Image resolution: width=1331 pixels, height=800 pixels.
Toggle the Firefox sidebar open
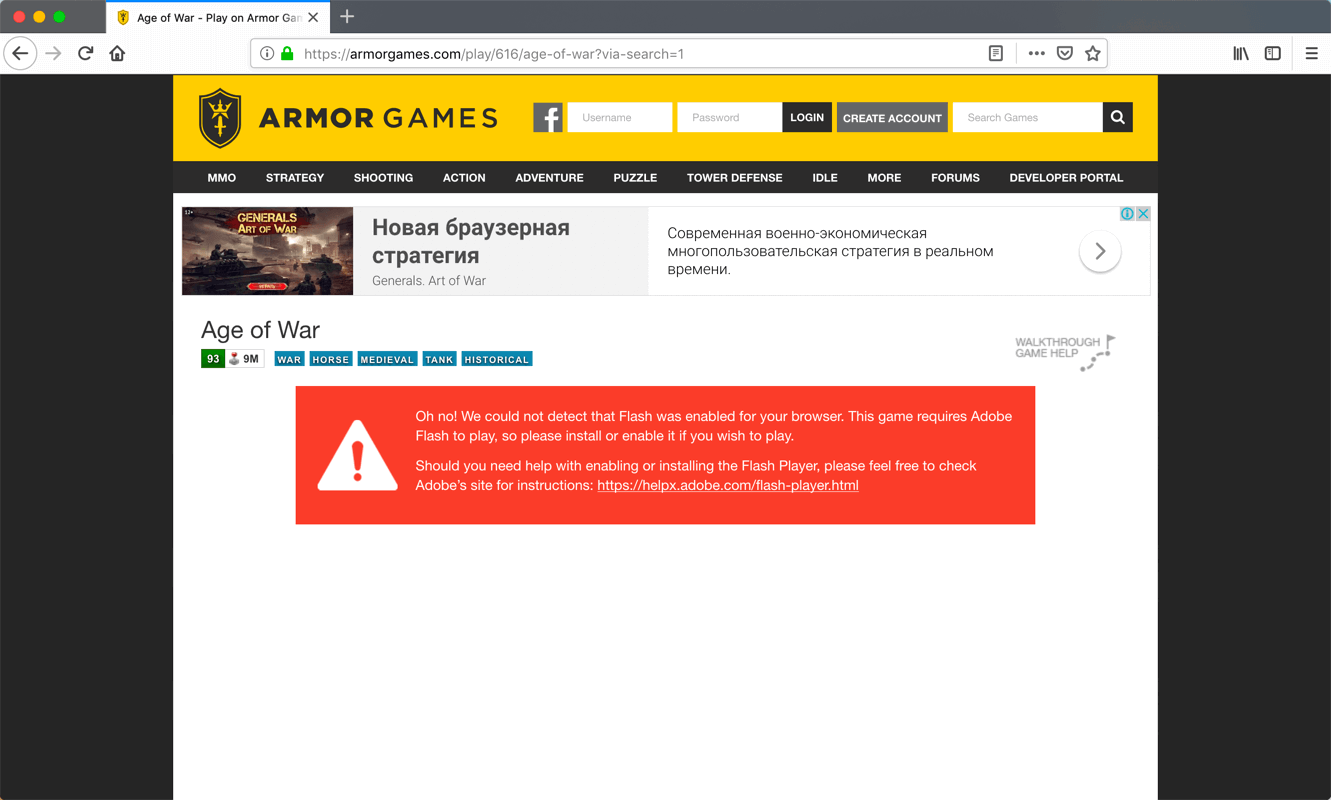tap(1272, 53)
